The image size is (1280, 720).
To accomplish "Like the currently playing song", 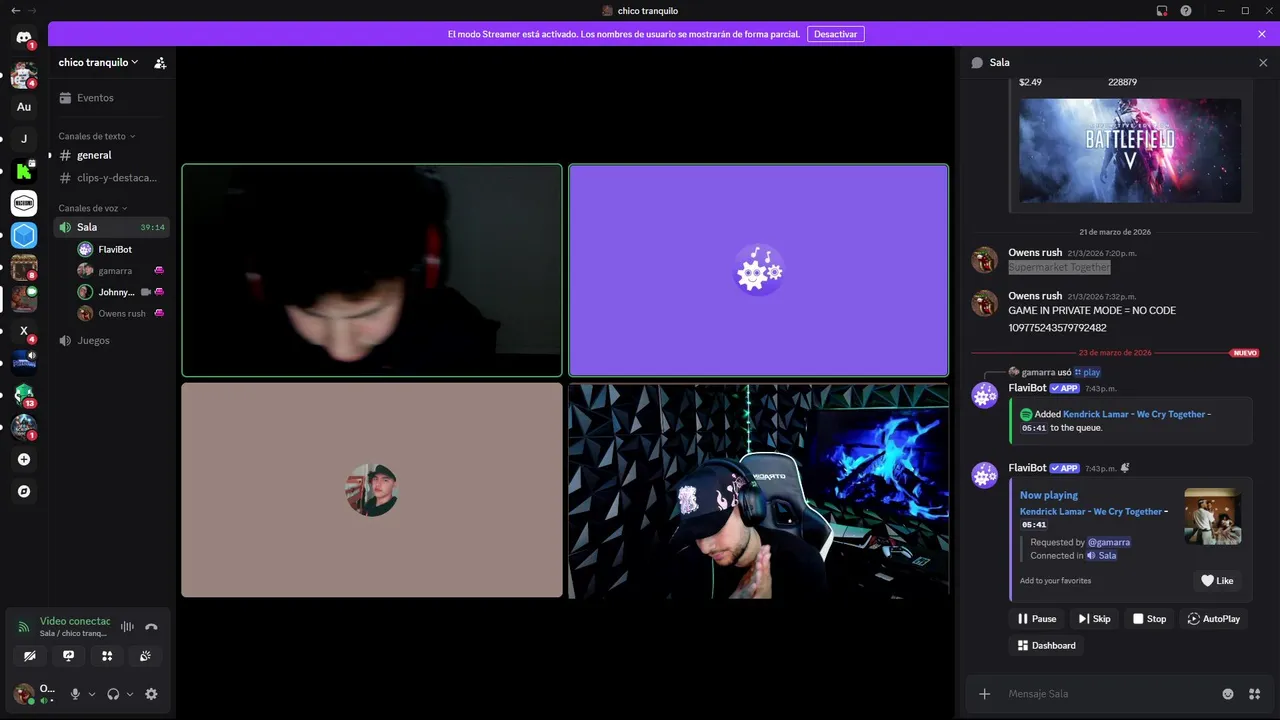I will click(x=1217, y=580).
